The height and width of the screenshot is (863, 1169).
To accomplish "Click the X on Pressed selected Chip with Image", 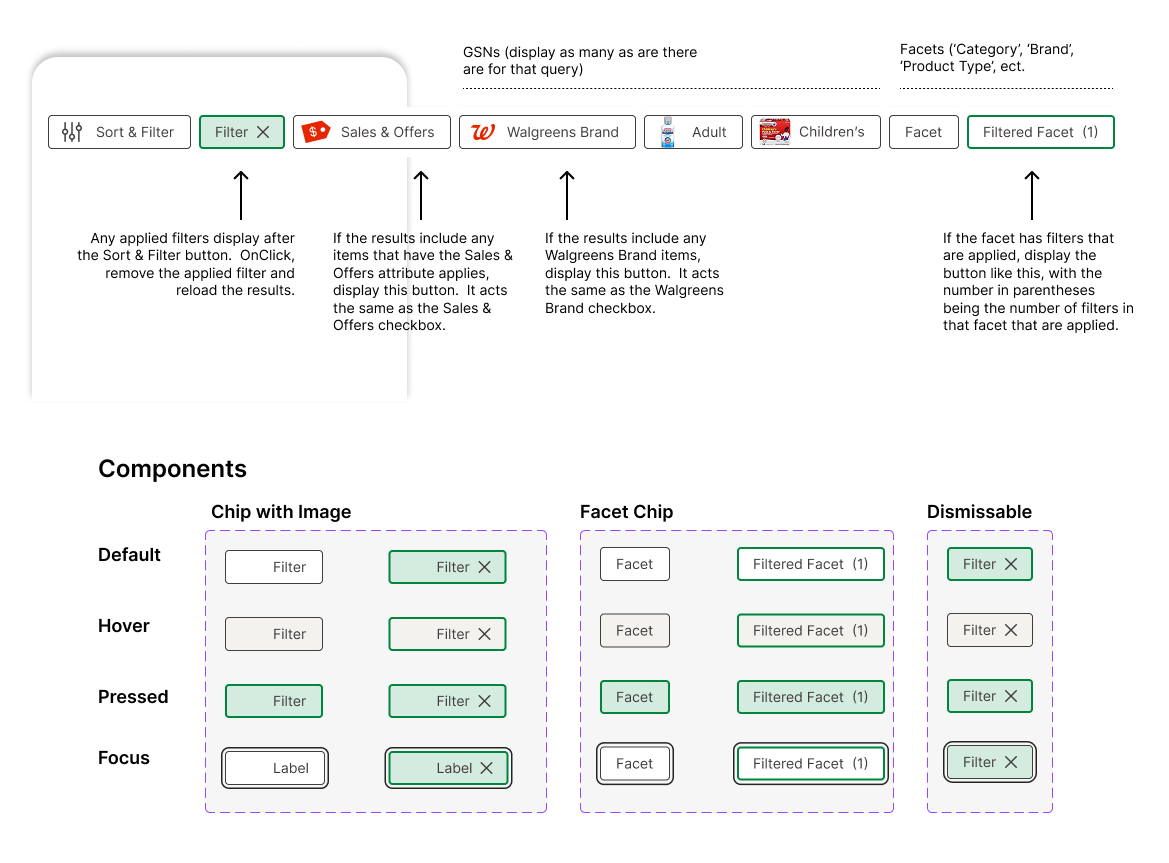I will (485, 701).
